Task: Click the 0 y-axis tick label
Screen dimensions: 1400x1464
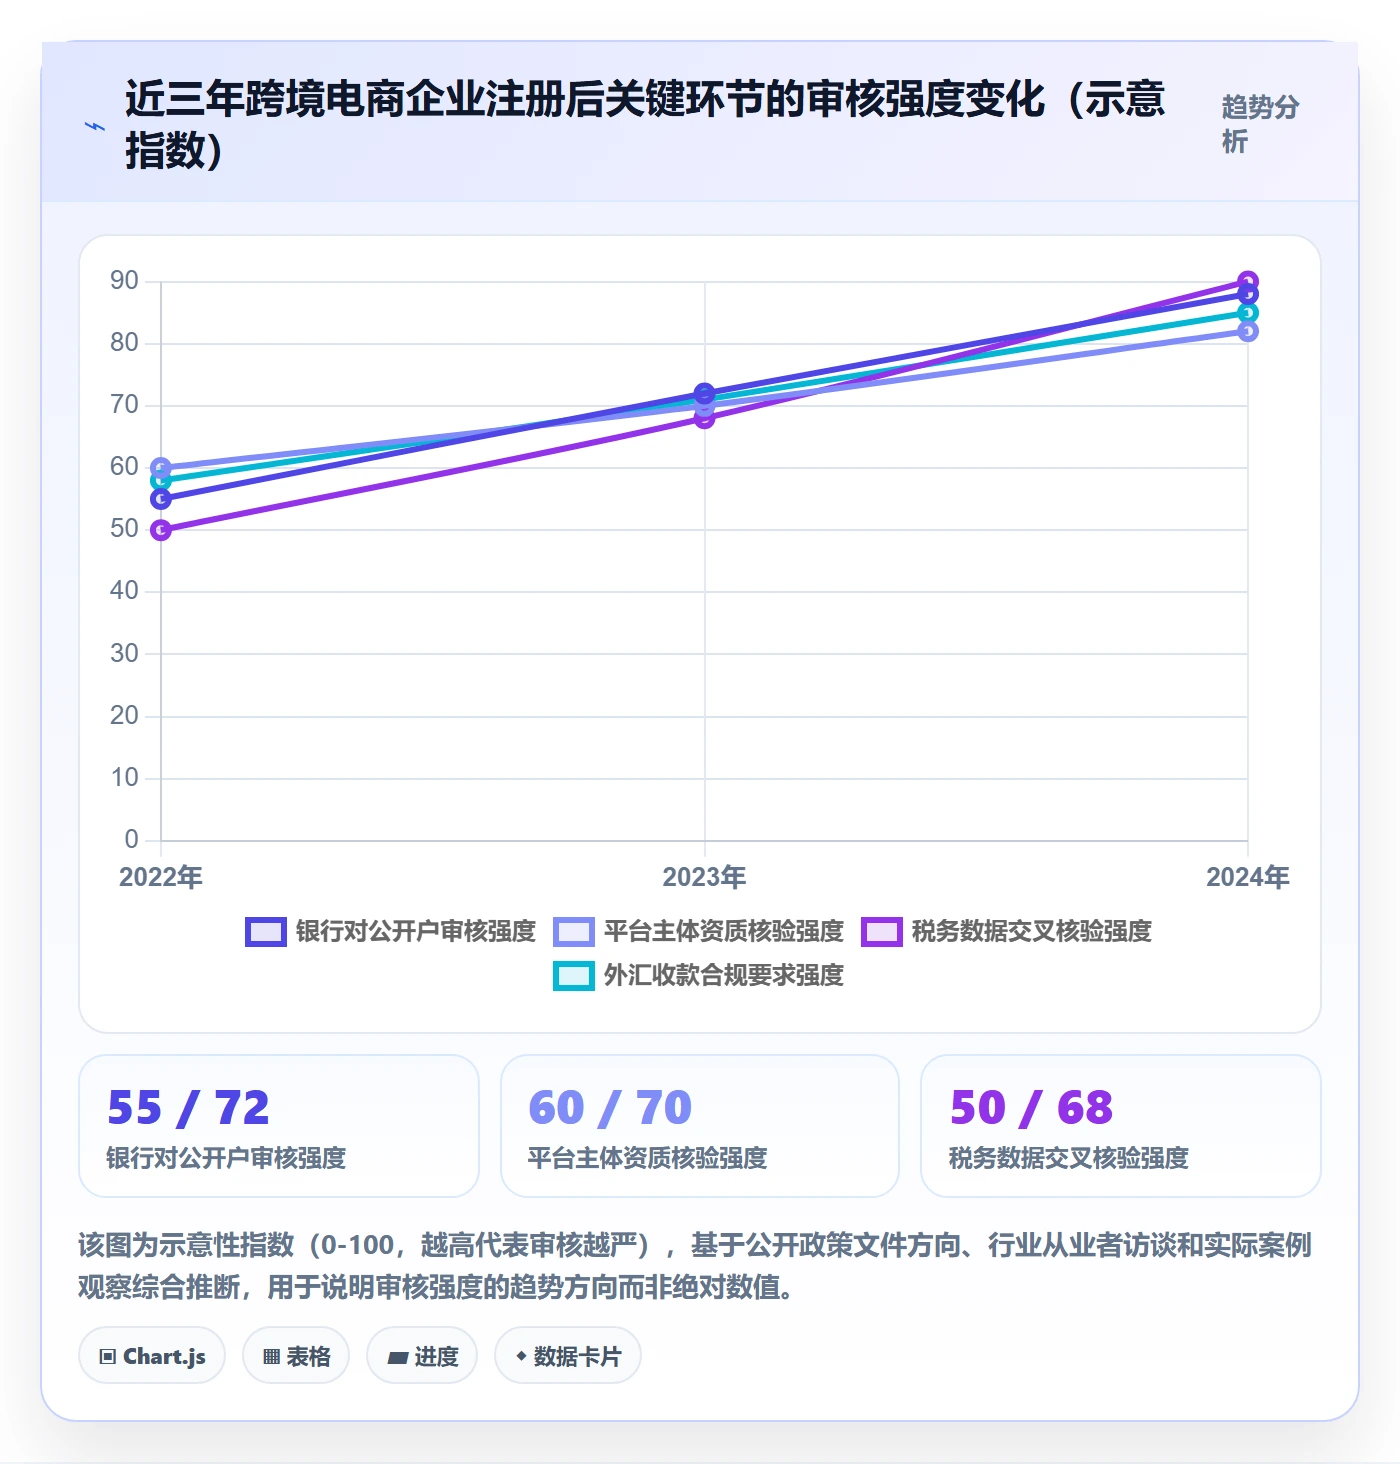Action: pyautogui.click(x=132, y=839)
